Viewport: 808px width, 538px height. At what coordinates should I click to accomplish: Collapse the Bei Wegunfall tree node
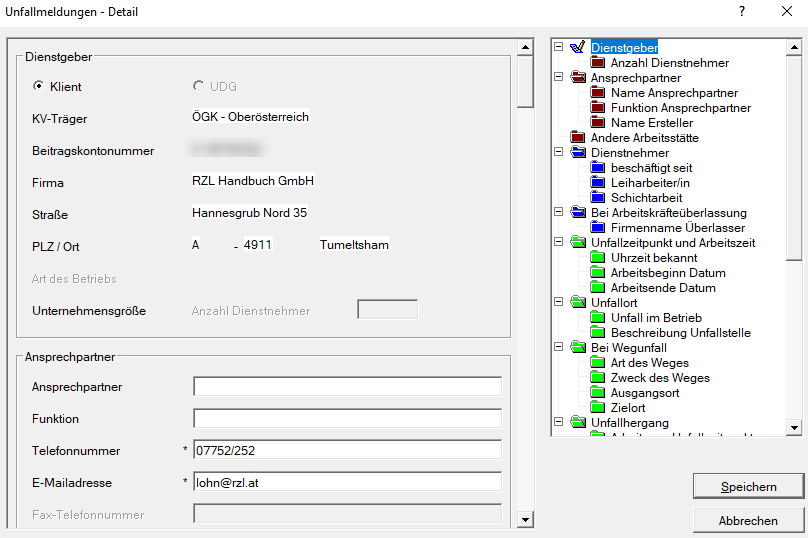pyautogui.click(x=558, y=347)
